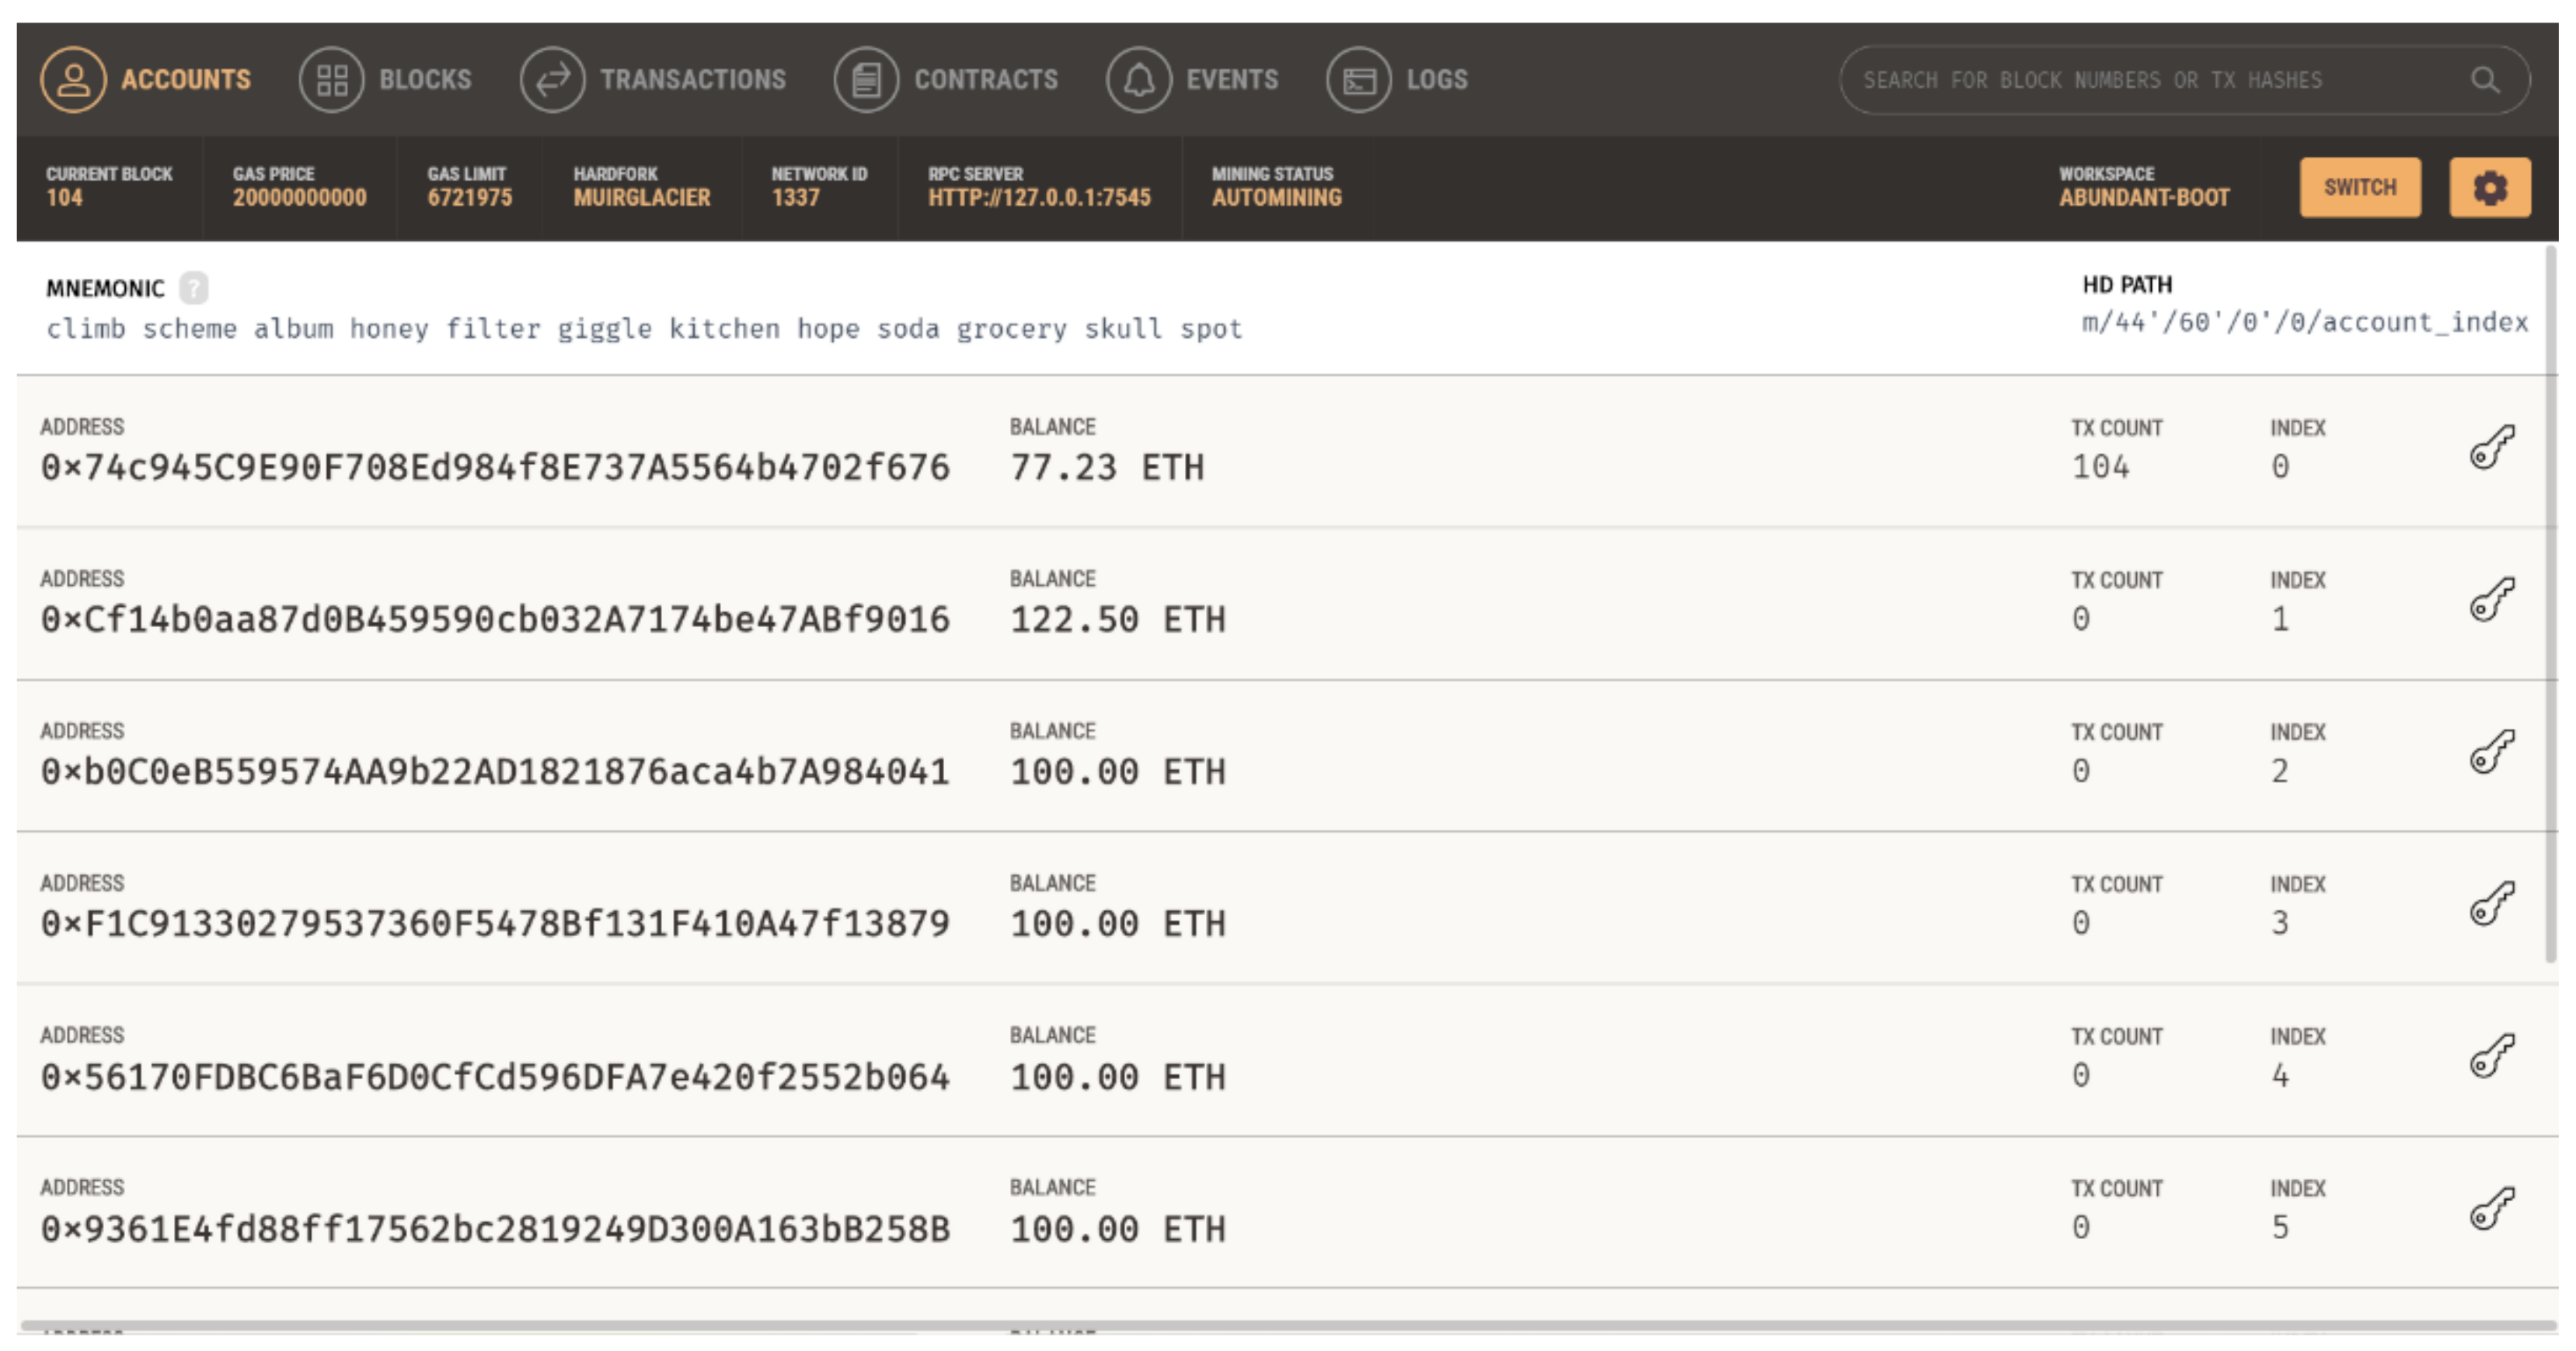Reveal key of address 0xb0C0eB55...
This screenshot has width=2576, height=1351.
click(2491, 751)
